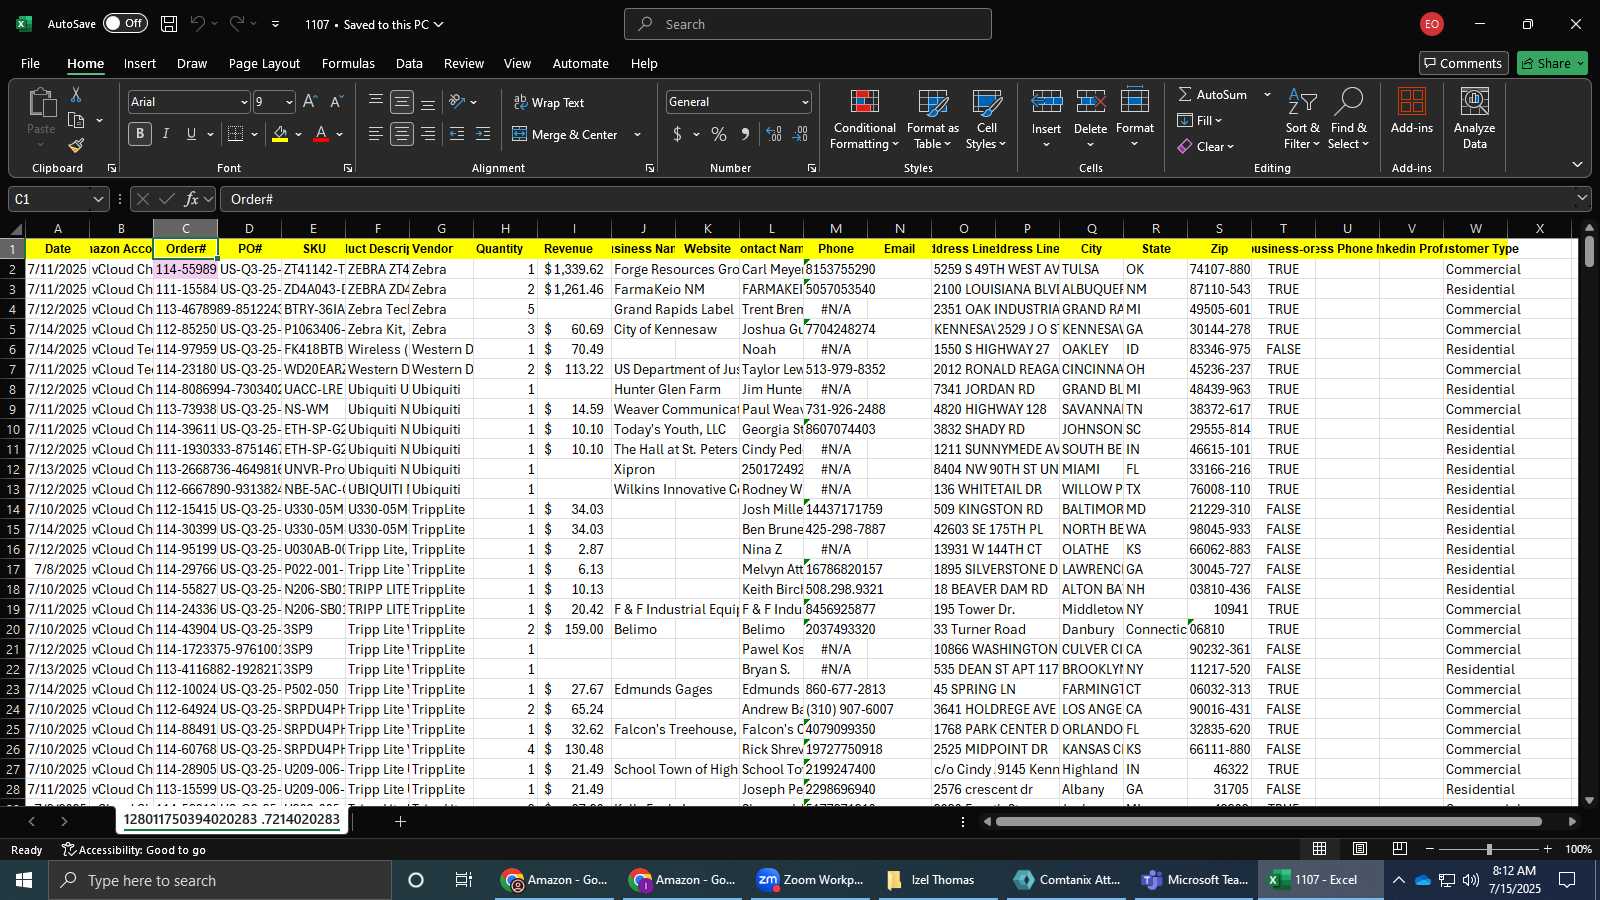Click the Merge & Center button
The image size is (1600, 900).
pos(565,134)
